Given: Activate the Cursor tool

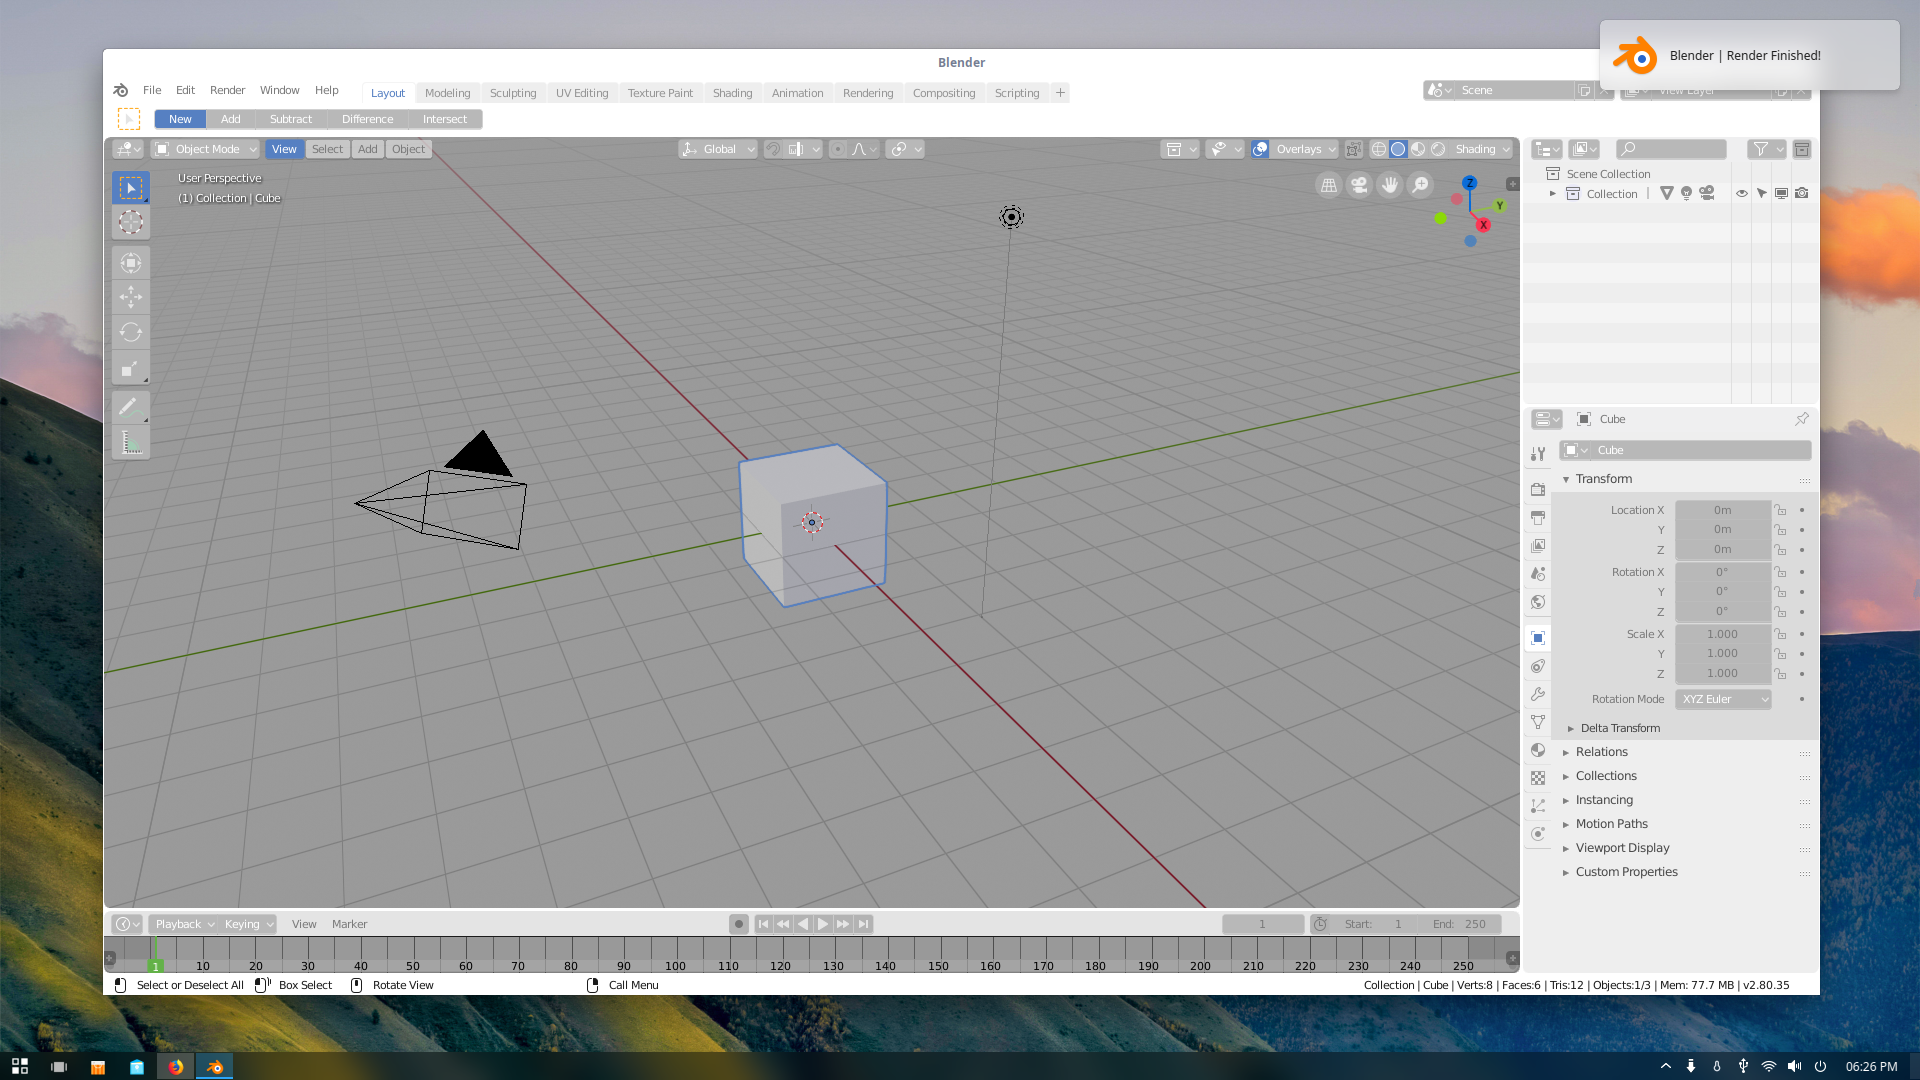Looking at the screenshot, I should [131, 222].
